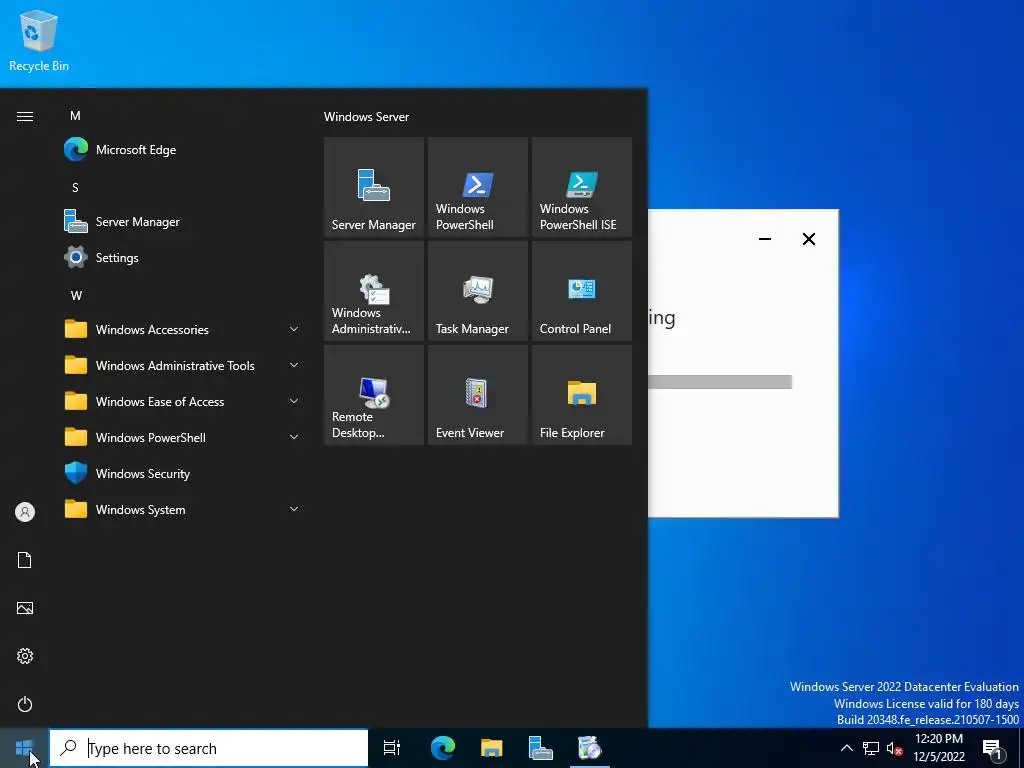The height and width of the screenshot is (768, 1024).
Task: Launch Task Manager tile
Action: click(x=477, y=291)
